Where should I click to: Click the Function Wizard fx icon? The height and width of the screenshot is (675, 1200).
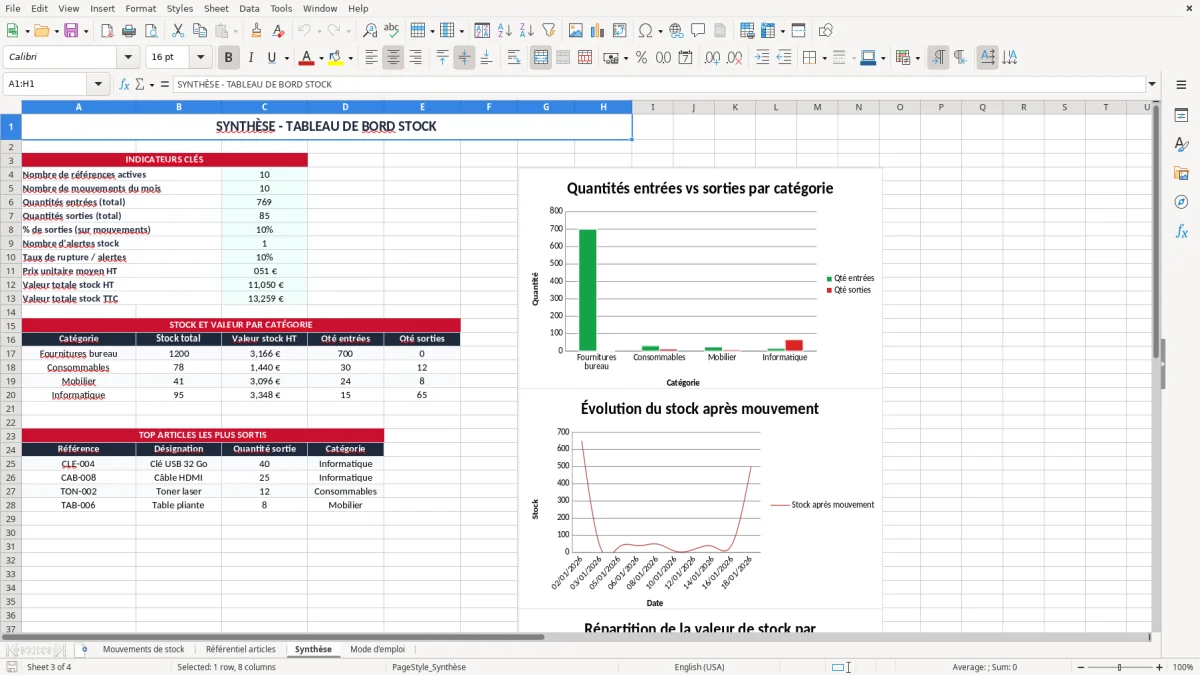pyautogui.click(x=124, y=84)
